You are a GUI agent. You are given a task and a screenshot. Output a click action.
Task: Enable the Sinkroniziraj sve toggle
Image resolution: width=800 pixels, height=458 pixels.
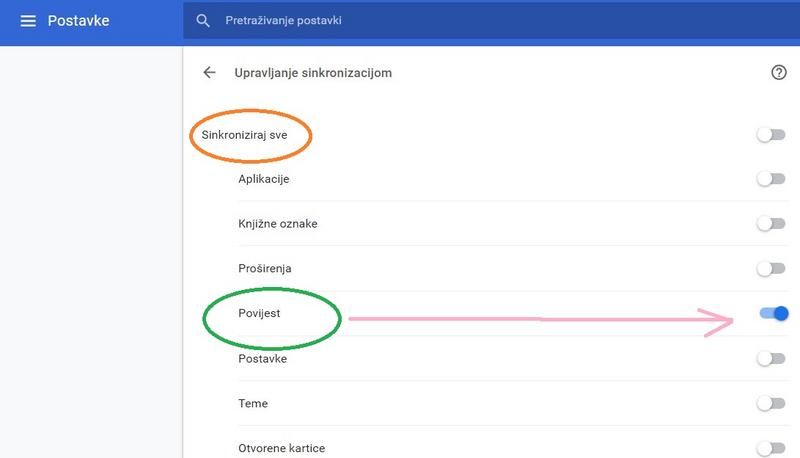[x=771, y=135]
